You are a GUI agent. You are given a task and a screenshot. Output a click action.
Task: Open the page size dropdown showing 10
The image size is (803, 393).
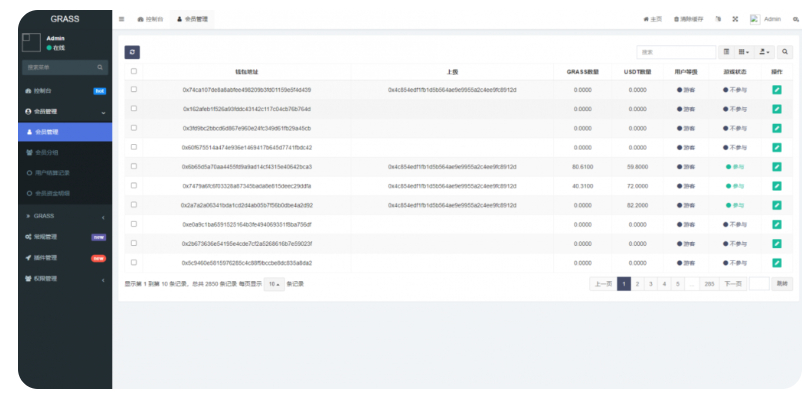coord(274,284)
